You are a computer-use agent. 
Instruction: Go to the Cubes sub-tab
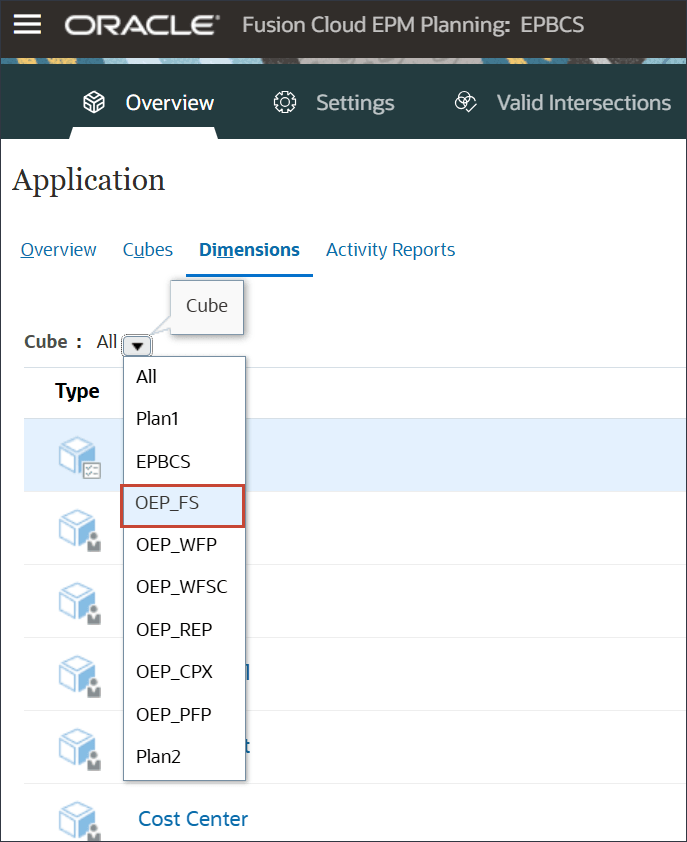[148, 250]
